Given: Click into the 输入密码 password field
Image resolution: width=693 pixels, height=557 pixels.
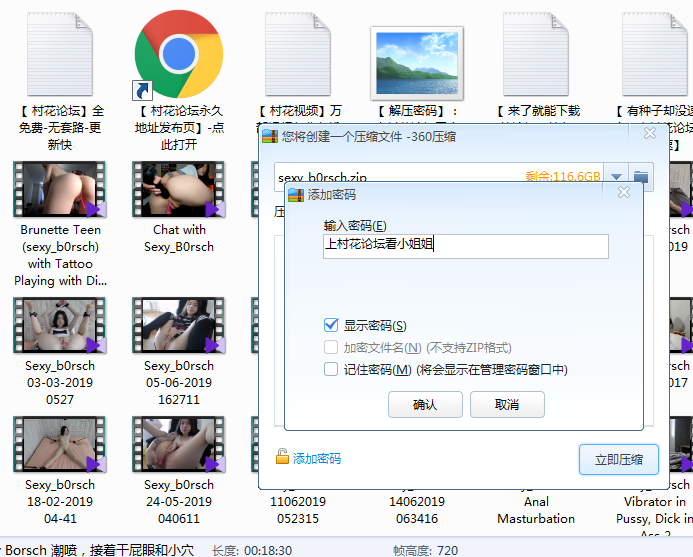Looking at the screenshot, I should coord(465,246).
